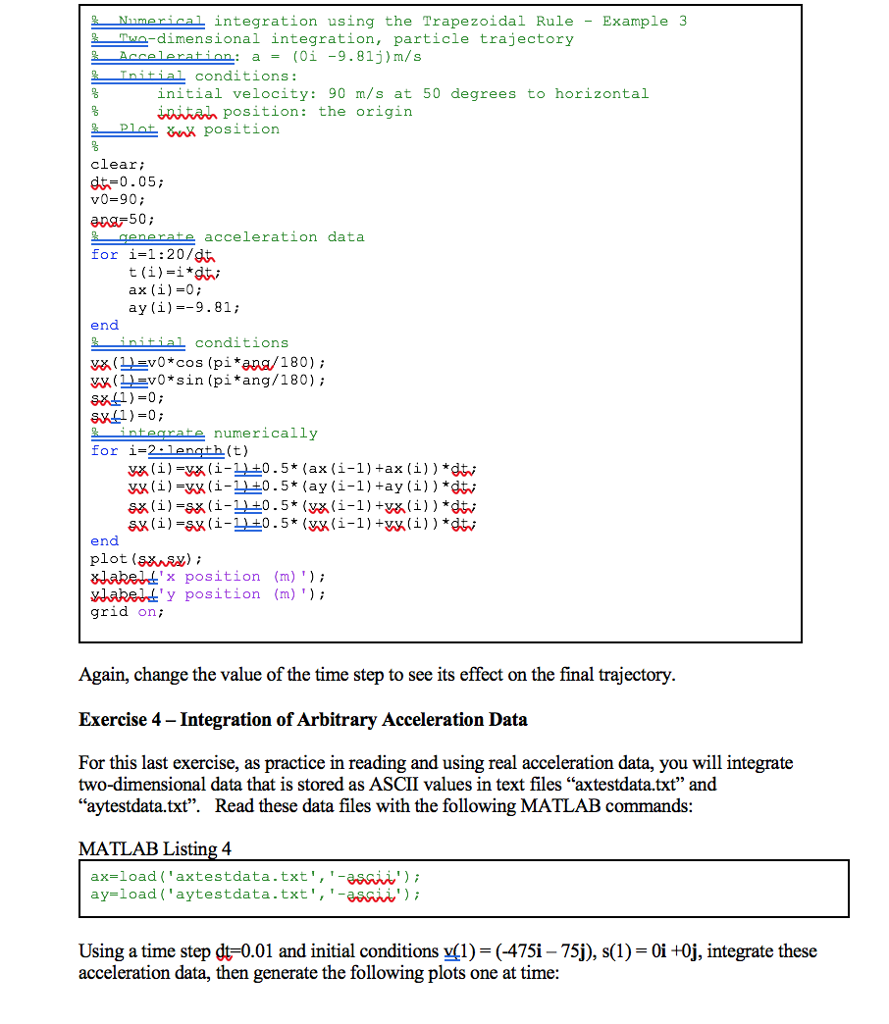This screenshot has width=889, height=1024.
Task: Click the 'clear;' code line
Action: [118, 164]
